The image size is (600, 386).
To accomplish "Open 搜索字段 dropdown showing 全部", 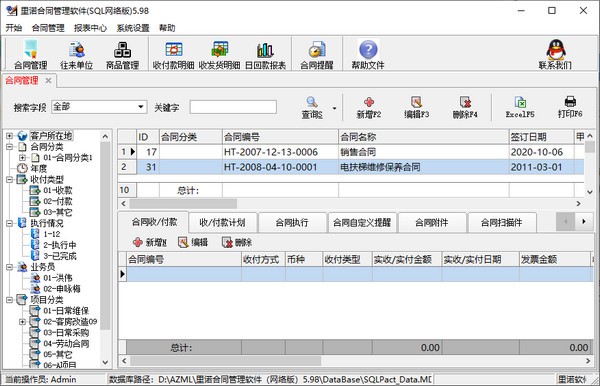I will click(x=99, y=107).
